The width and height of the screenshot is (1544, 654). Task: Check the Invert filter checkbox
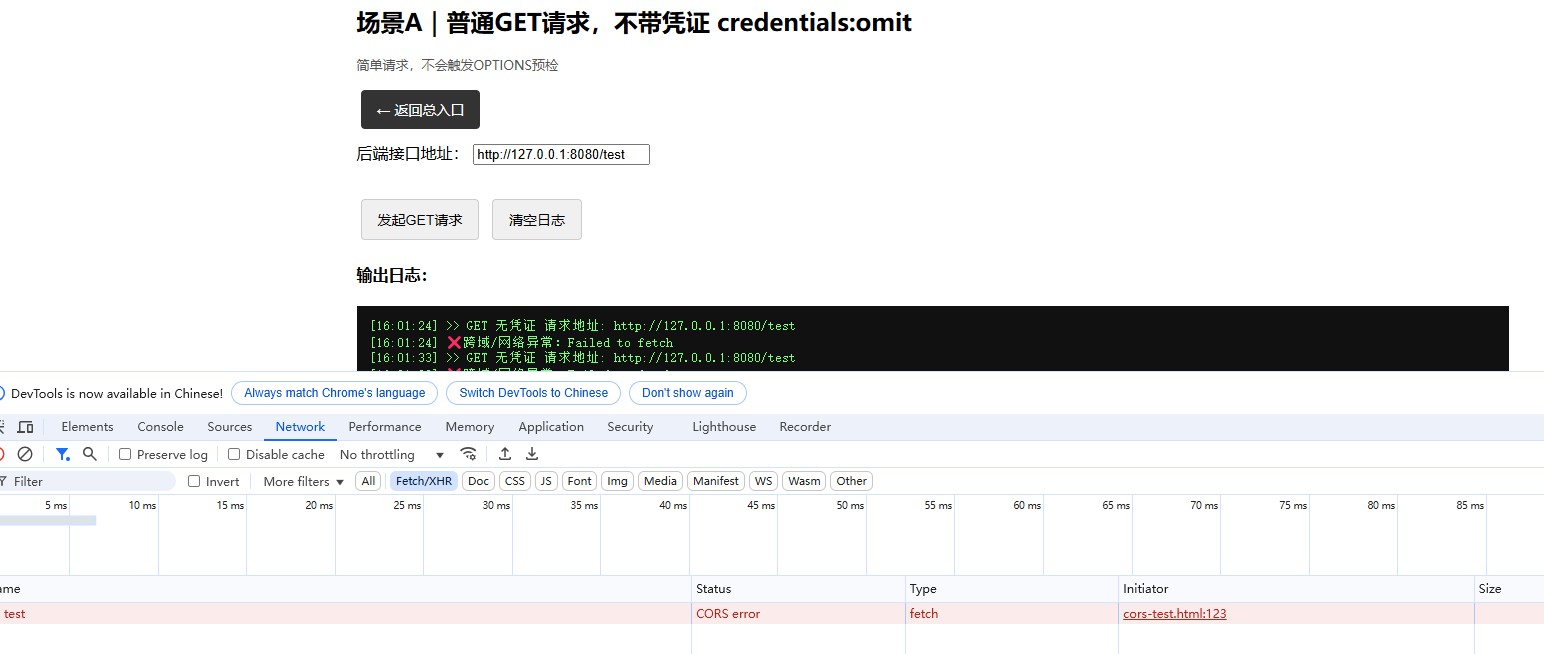[194, 481]
